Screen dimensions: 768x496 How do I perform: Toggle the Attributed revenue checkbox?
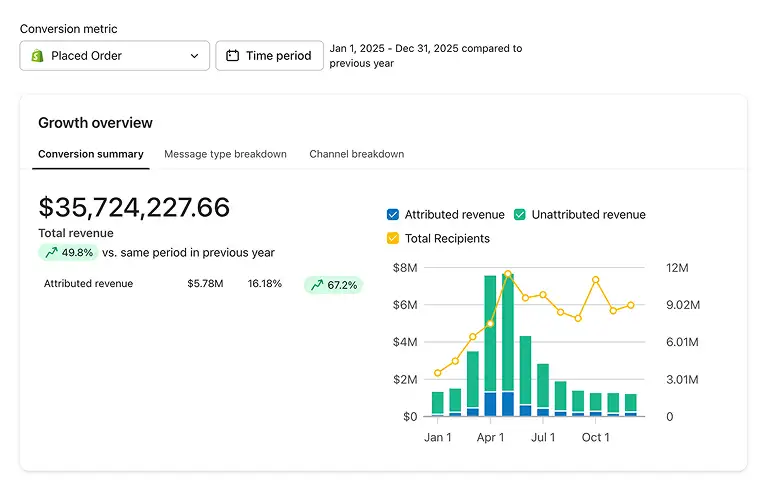coord(393,214)
